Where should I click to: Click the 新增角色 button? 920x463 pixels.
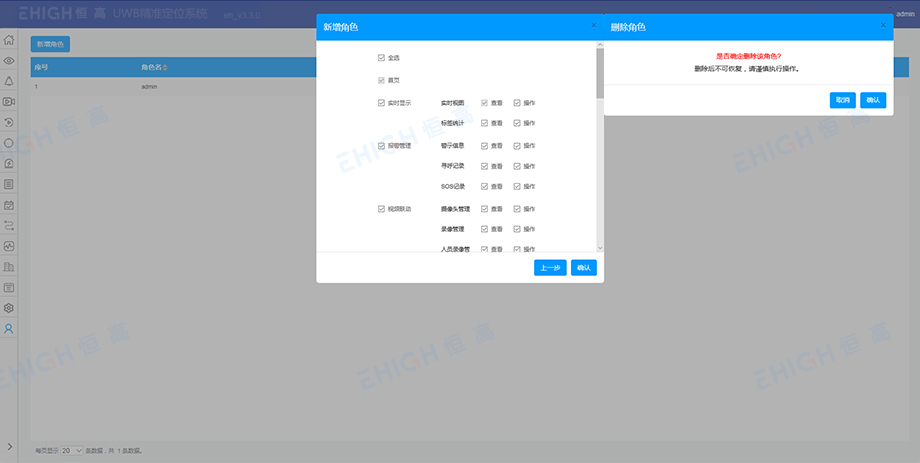click(51, 44)
